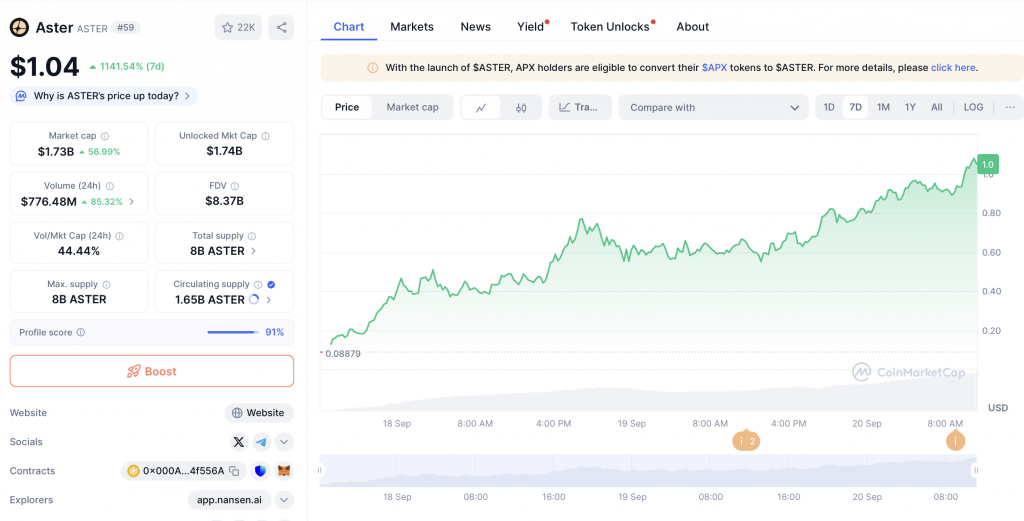This screenshot has width=1024, height=521.
Task: Add token to MetaMask fox icon
Action: tap(284, 471)
